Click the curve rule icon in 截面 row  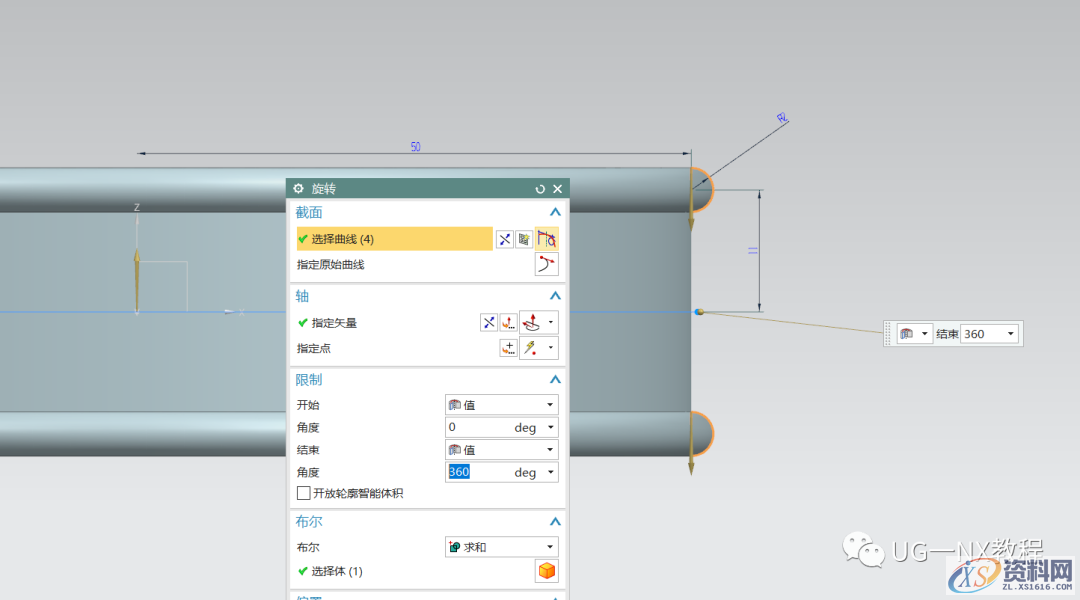point(547,239)
